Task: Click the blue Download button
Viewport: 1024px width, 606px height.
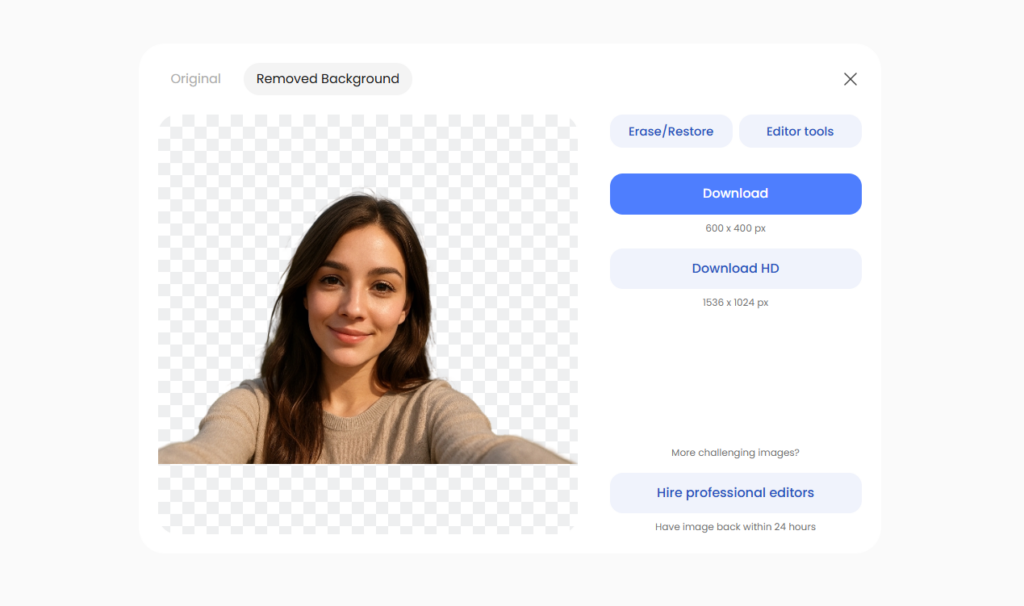Action: (735, 194)
